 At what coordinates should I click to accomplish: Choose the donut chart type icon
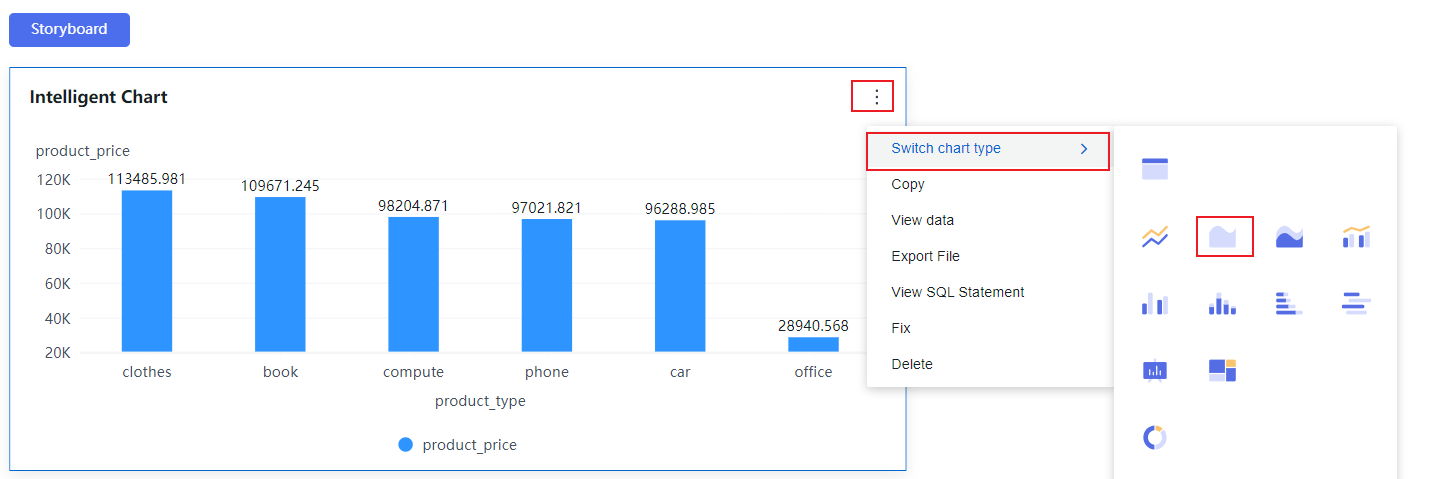pos(1155,437)
